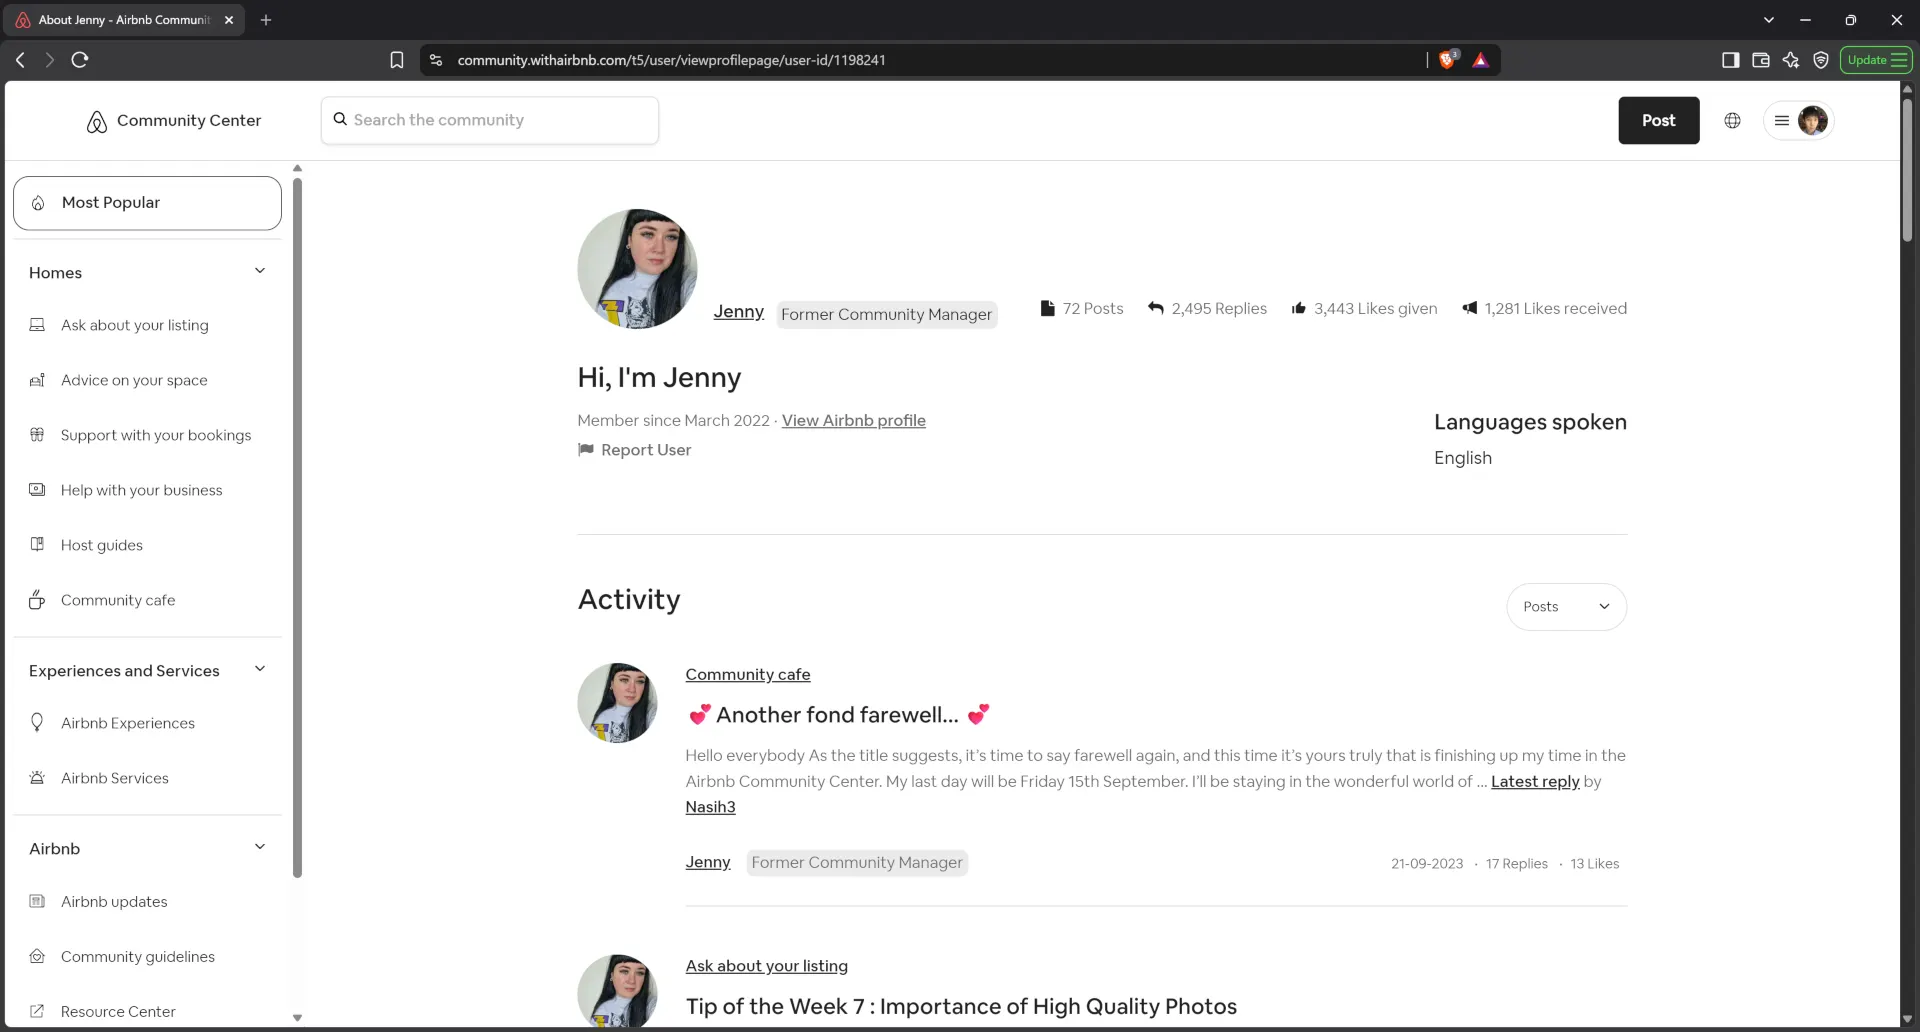Click the user avatar in header

(x=1812, y=120)
